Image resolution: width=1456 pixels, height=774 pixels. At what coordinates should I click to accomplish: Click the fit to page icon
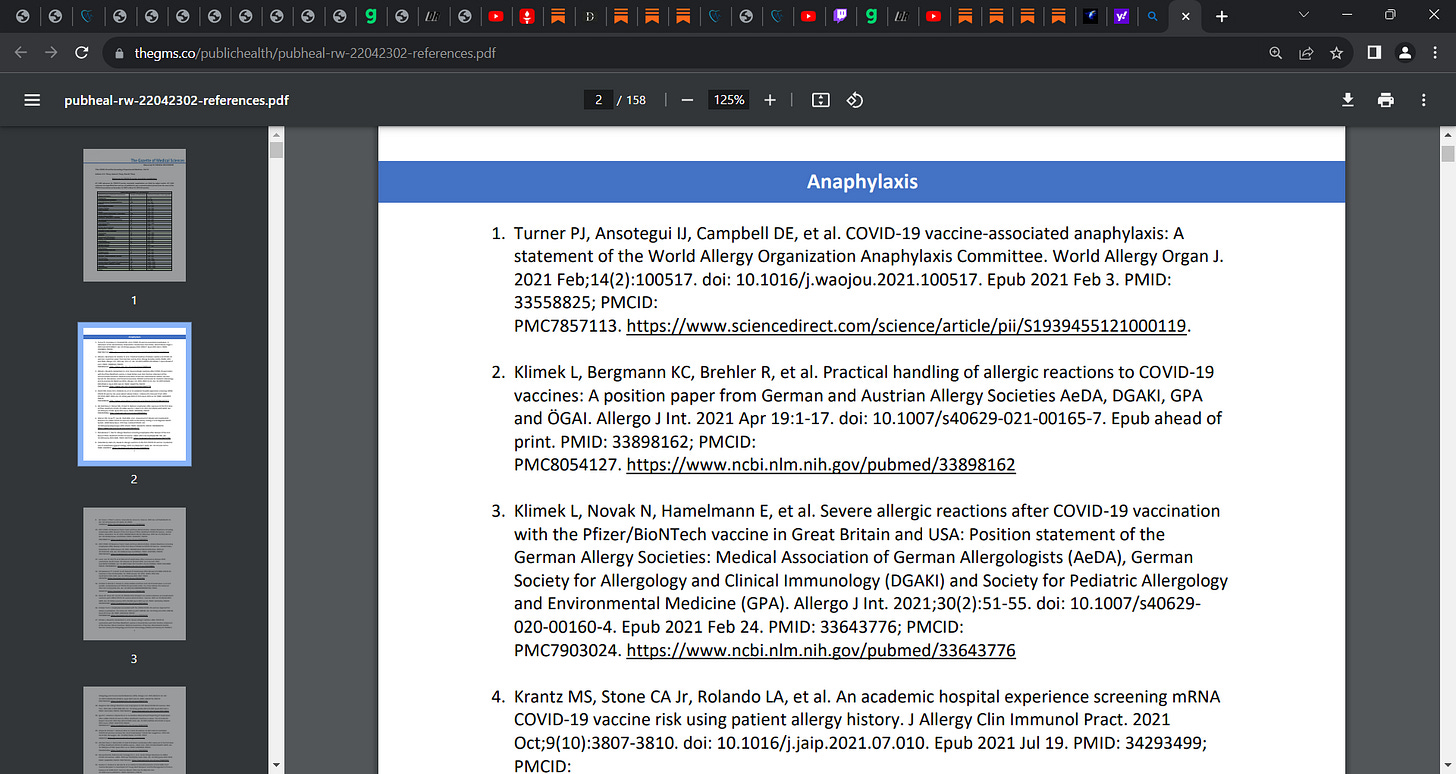(821, 100)
